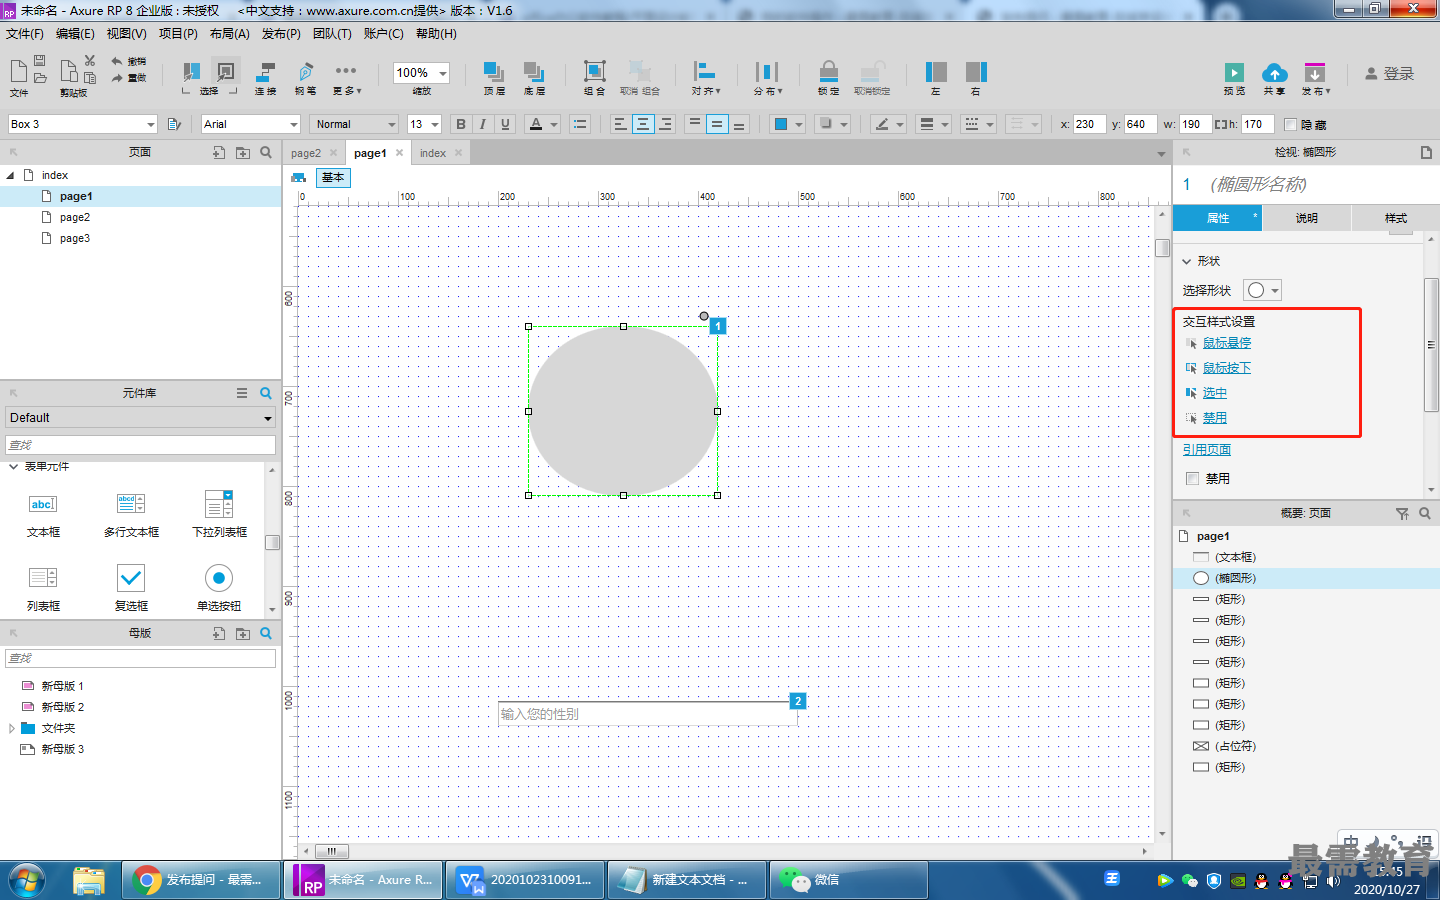Add a new master in masters panel
The height and width of the screenshot is (900, 1440).
tap(219, 633)
